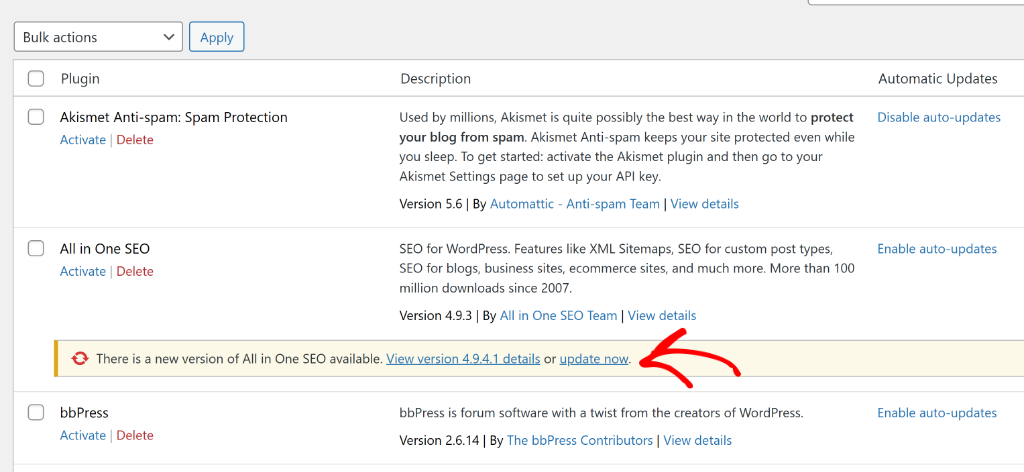Open Automattic - Anti-spam Team author link
Screen dimensions: 1024x472
point(575,204)
